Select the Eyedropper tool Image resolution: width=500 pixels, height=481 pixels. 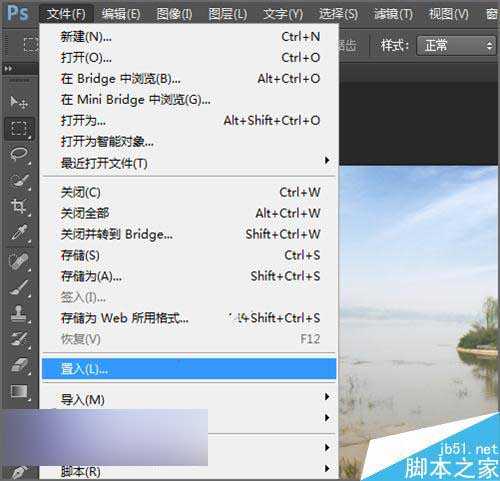(19, 233)
